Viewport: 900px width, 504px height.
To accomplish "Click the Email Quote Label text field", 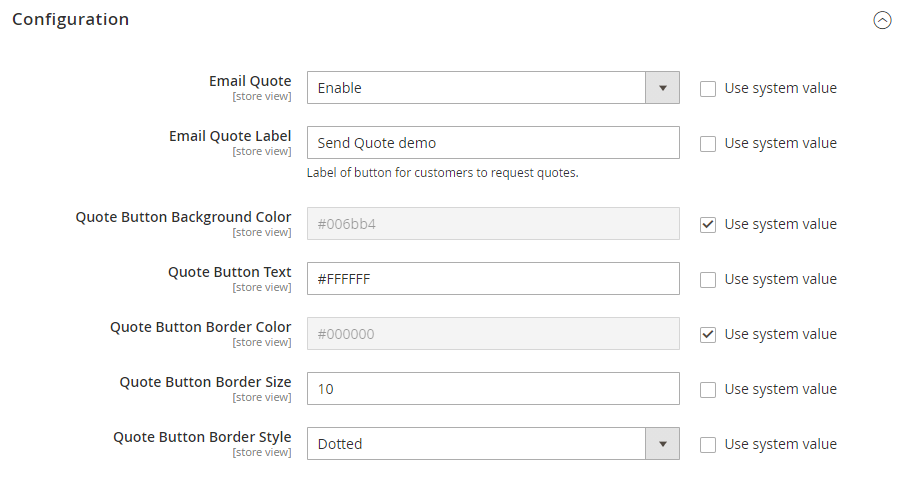I will tap(493, 143).
